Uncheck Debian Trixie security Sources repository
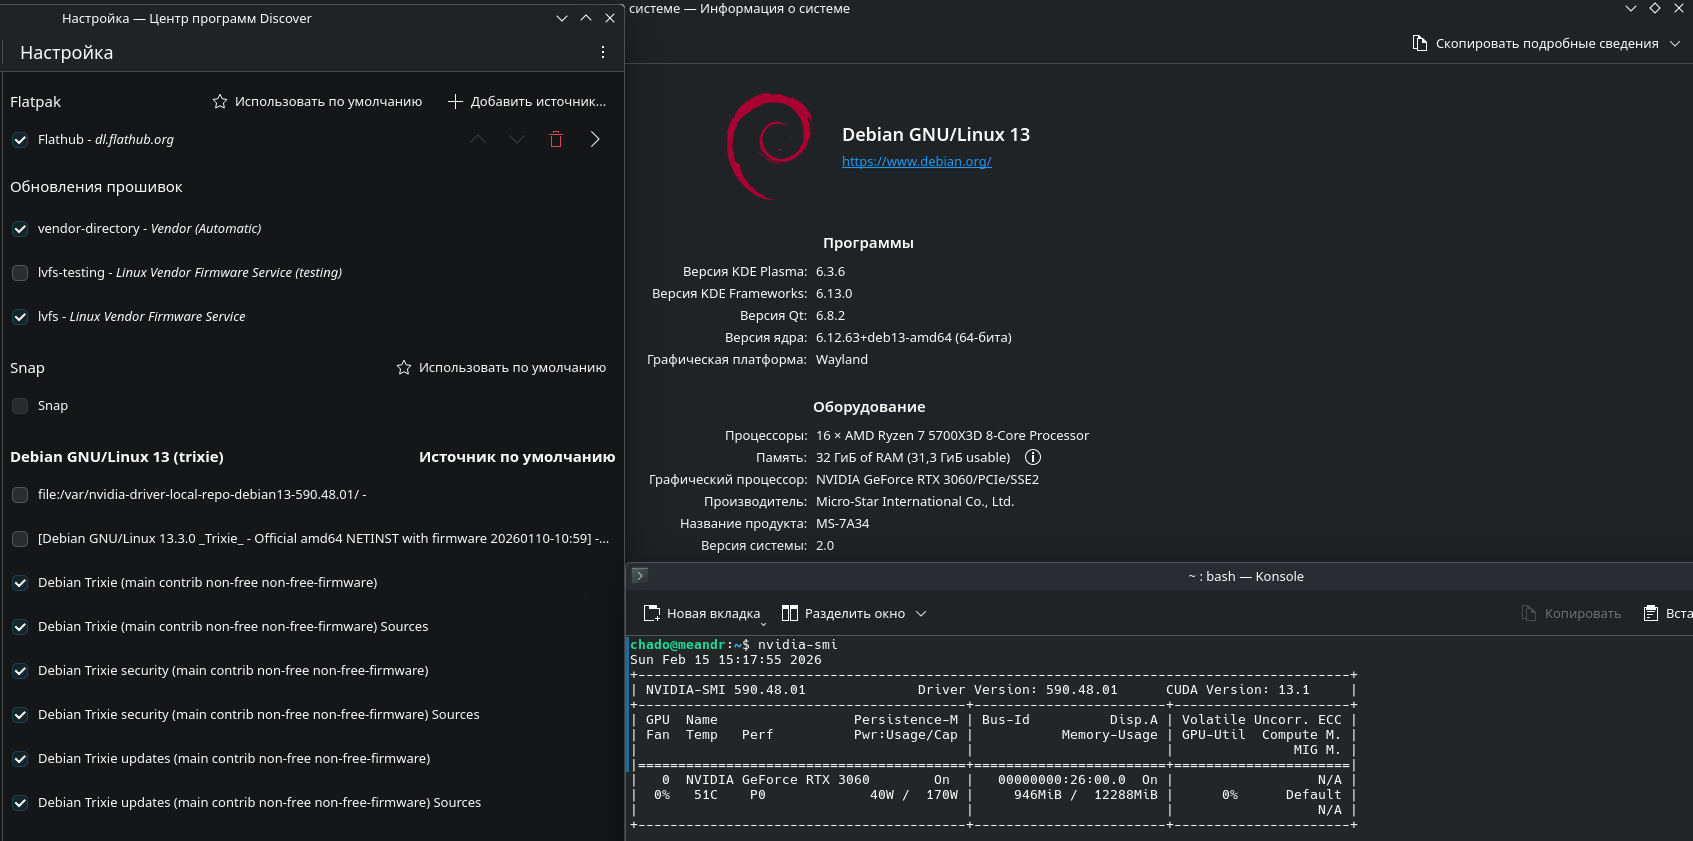 [20, 715]
